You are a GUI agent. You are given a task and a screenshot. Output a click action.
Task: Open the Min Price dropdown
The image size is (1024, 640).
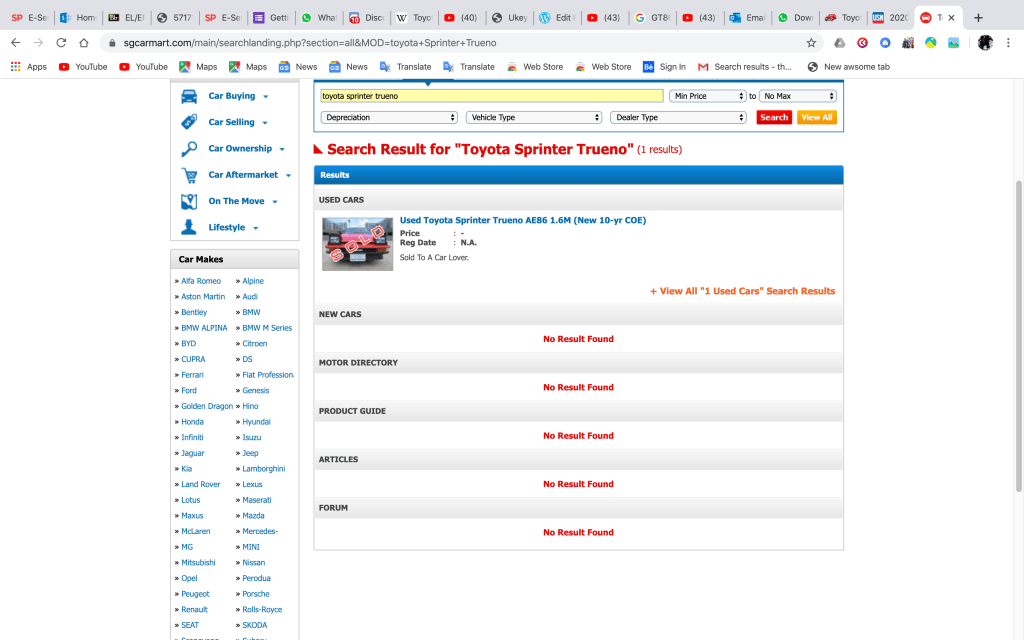point(708,96)
